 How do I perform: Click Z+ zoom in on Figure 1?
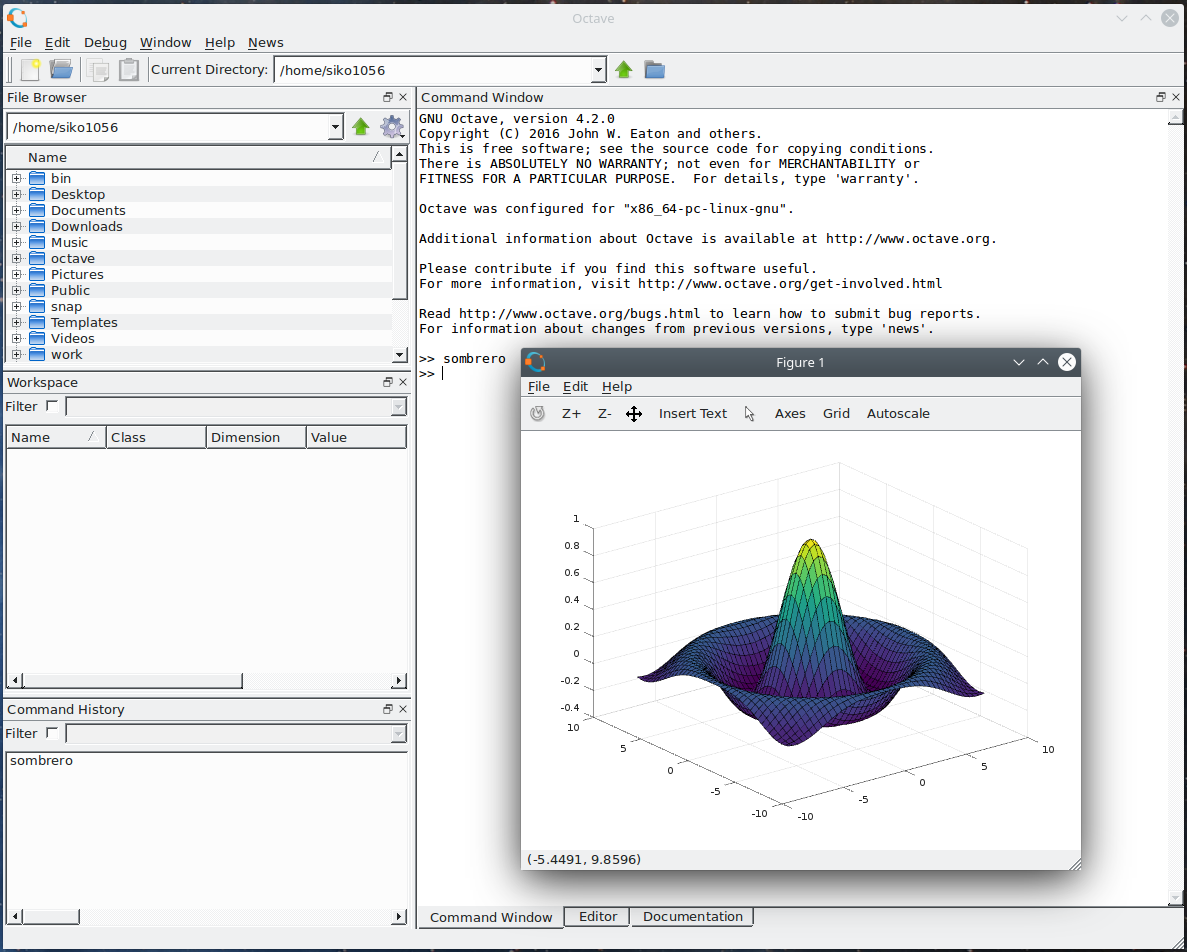pyautogui.click(x=571, y=413)
